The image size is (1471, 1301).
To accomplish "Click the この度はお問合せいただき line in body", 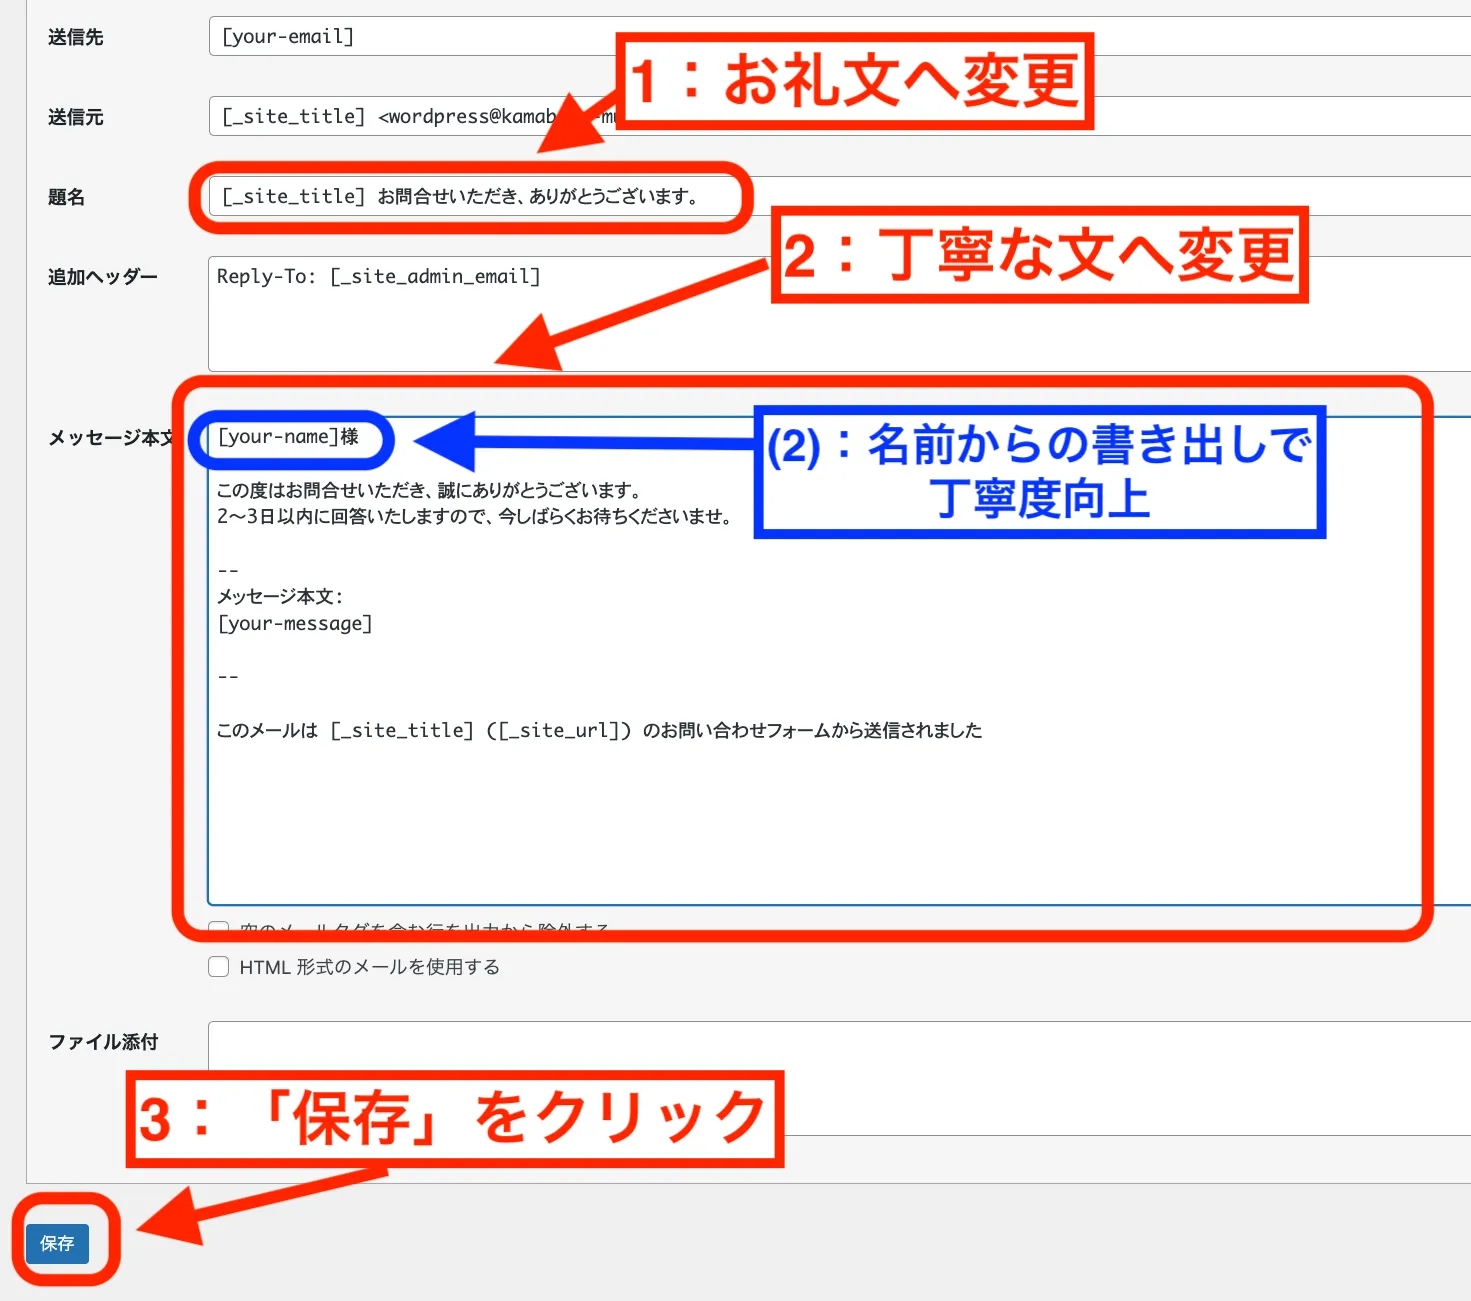I will click(x=429, y=490).
